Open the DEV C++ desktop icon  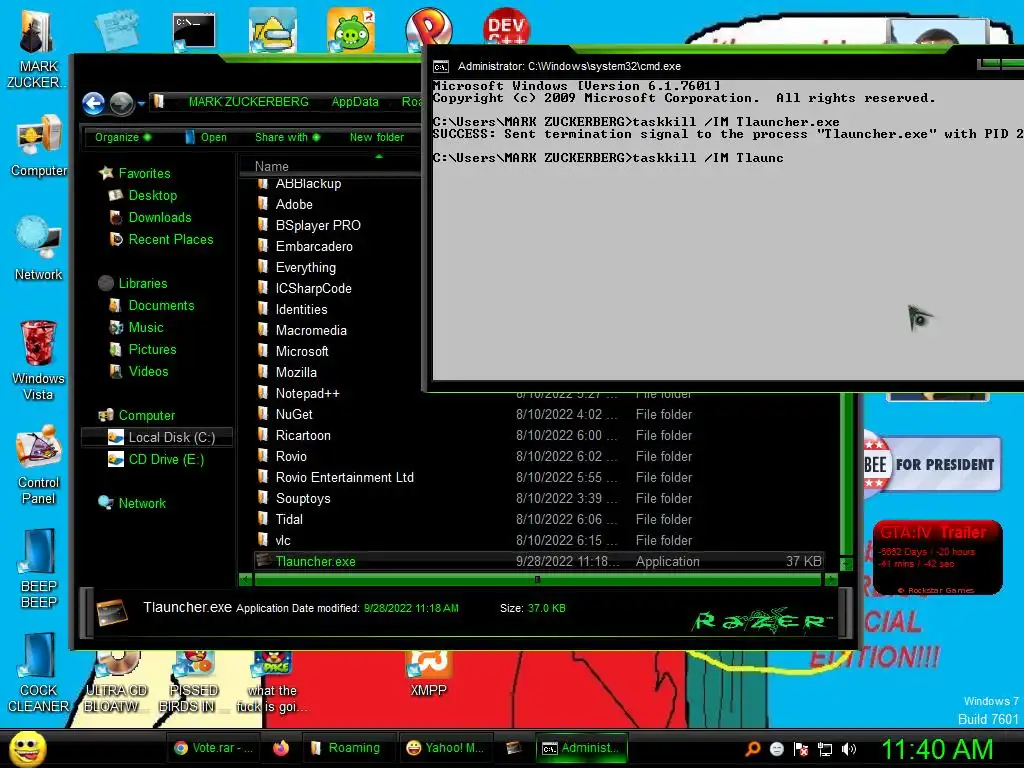pyautogui.click(x=506, y=27)
